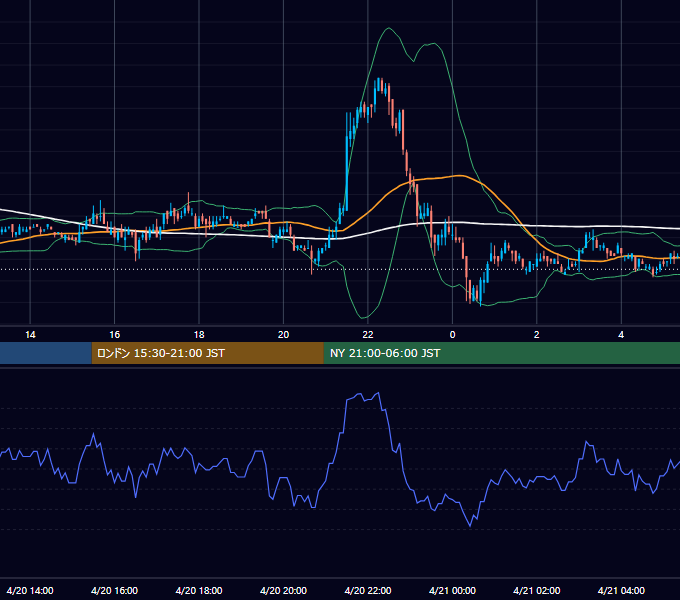Click the orange moving average peak near 0:00
Viewport: 680px width, 600px height.
pos(461,176)
